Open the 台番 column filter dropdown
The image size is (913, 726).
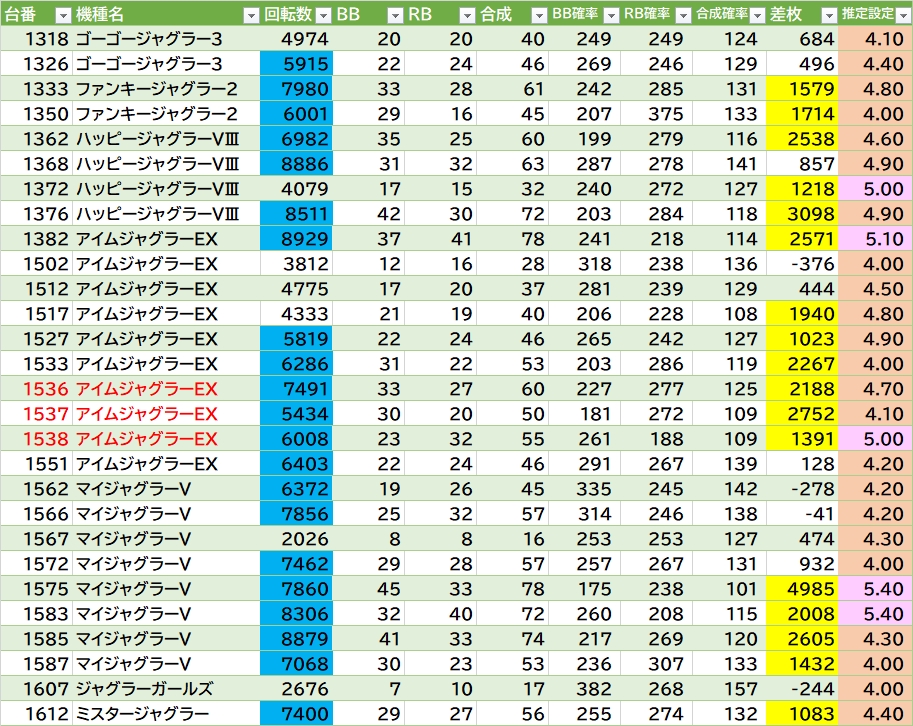point(63,16)
